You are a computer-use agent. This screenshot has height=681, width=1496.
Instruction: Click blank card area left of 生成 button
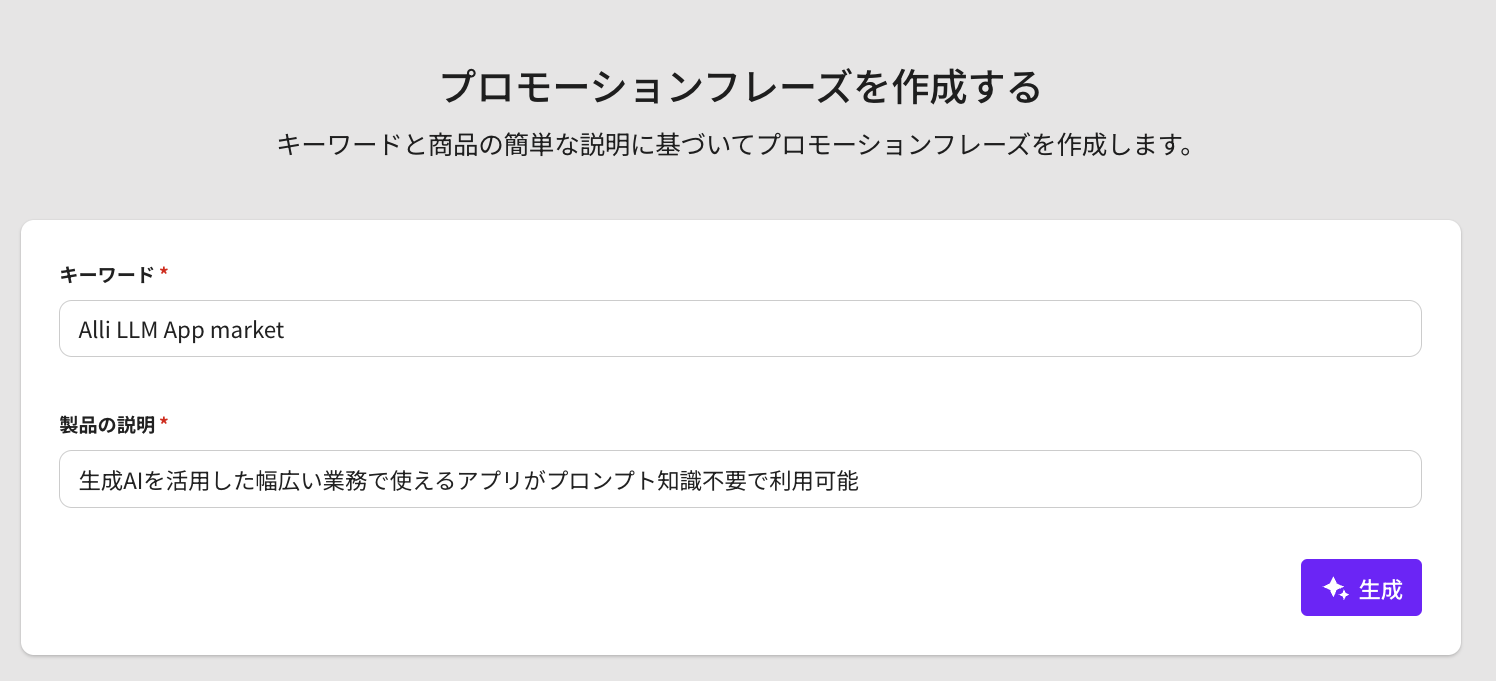[700, 588]
